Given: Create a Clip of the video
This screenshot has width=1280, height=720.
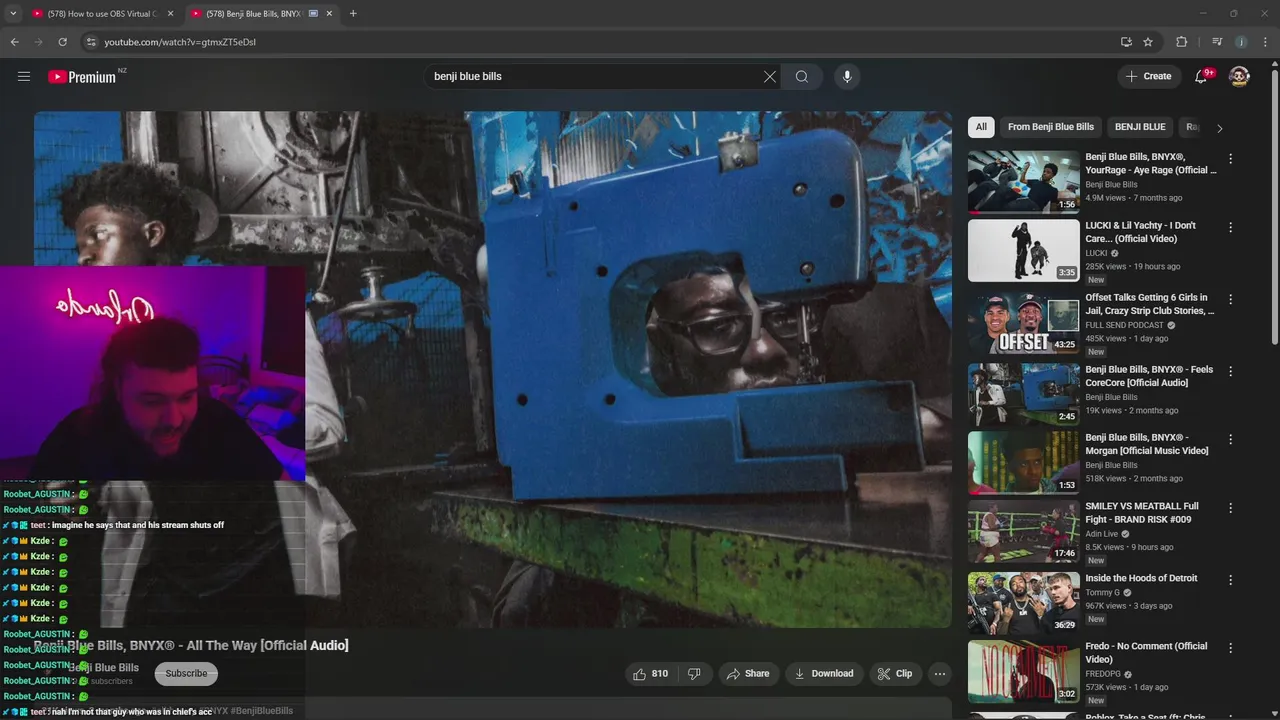Looking at the screenshot, I should (895, 674).
